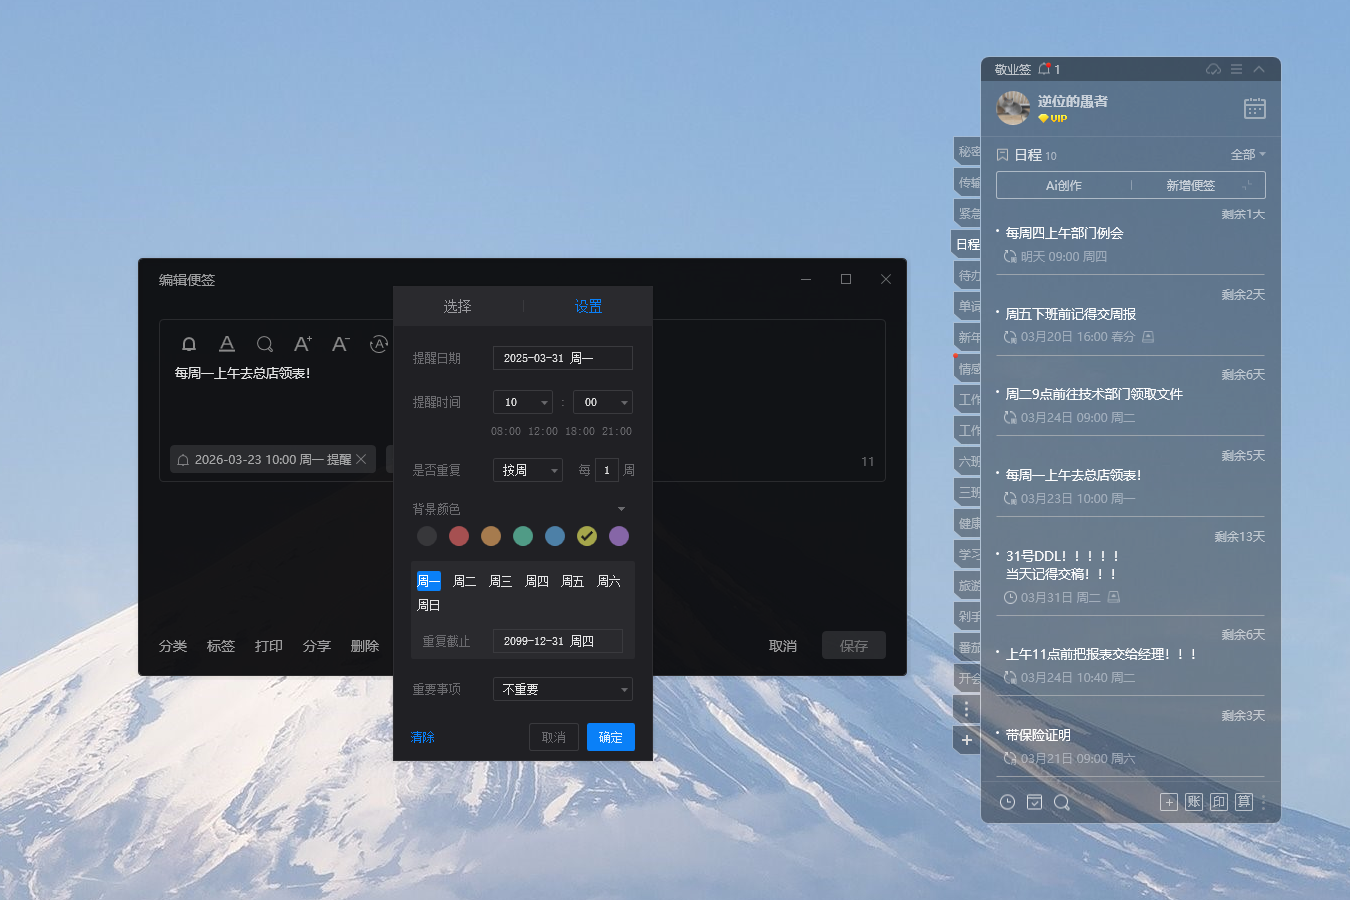Screen dimensions: 1350x900
Task: Click the 印 print icon in the sidebar footer
Action: (x=1218, y=802)
